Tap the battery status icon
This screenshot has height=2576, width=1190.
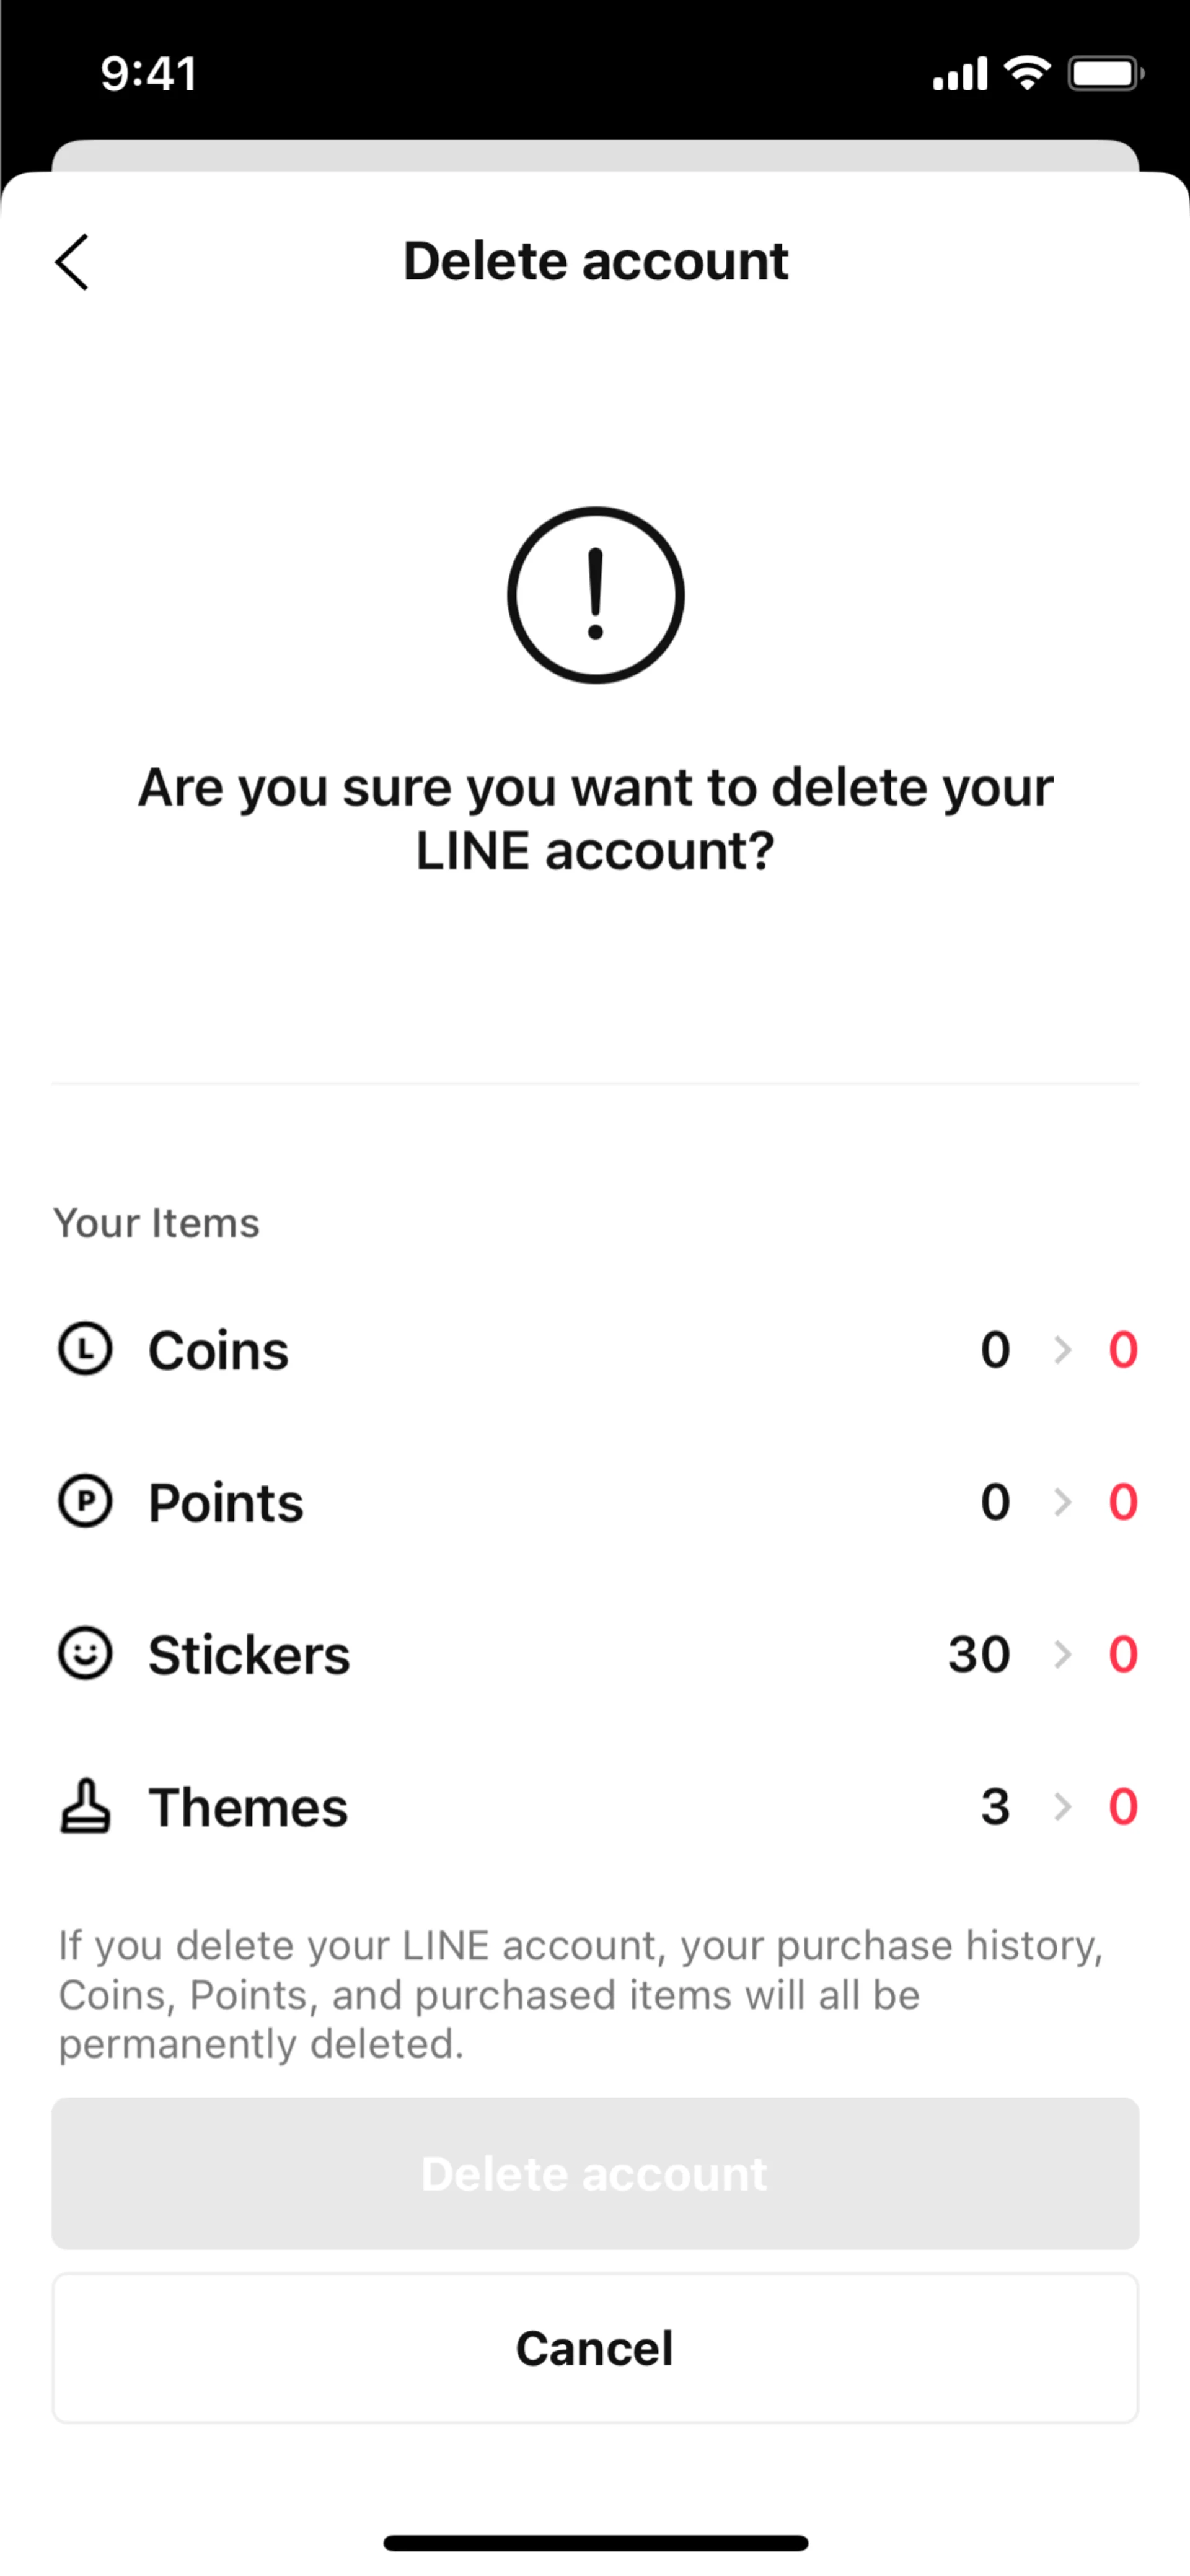point(1105,73)
